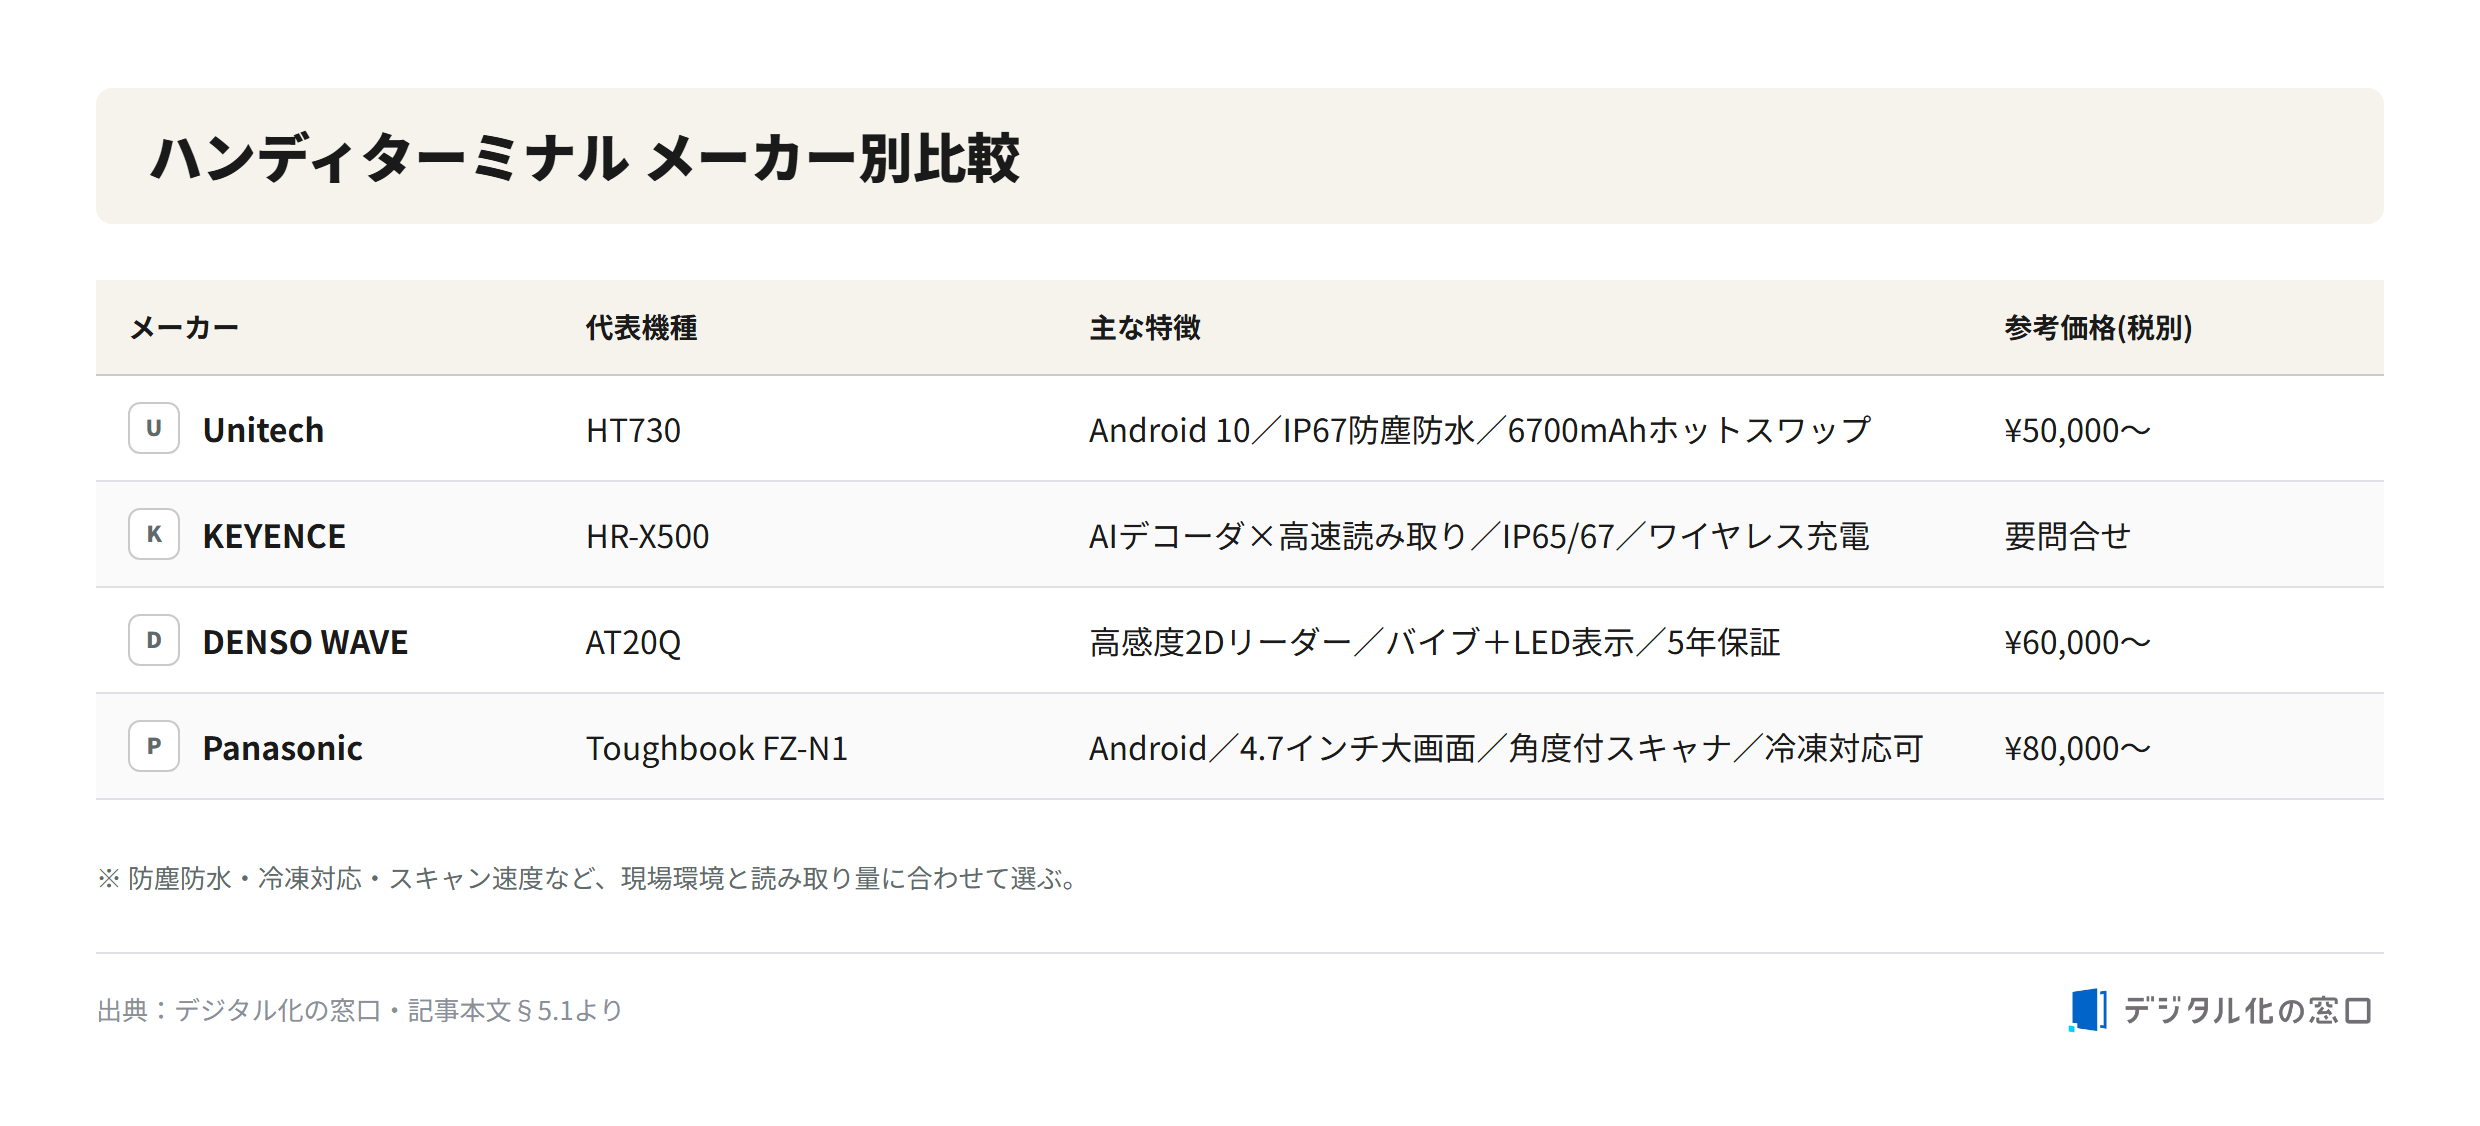The height and width of the screenshot is (1126, 2480).
Task: Click the 要問合せ price cell
Action: pyautogui.click(x=2067, y=536)
